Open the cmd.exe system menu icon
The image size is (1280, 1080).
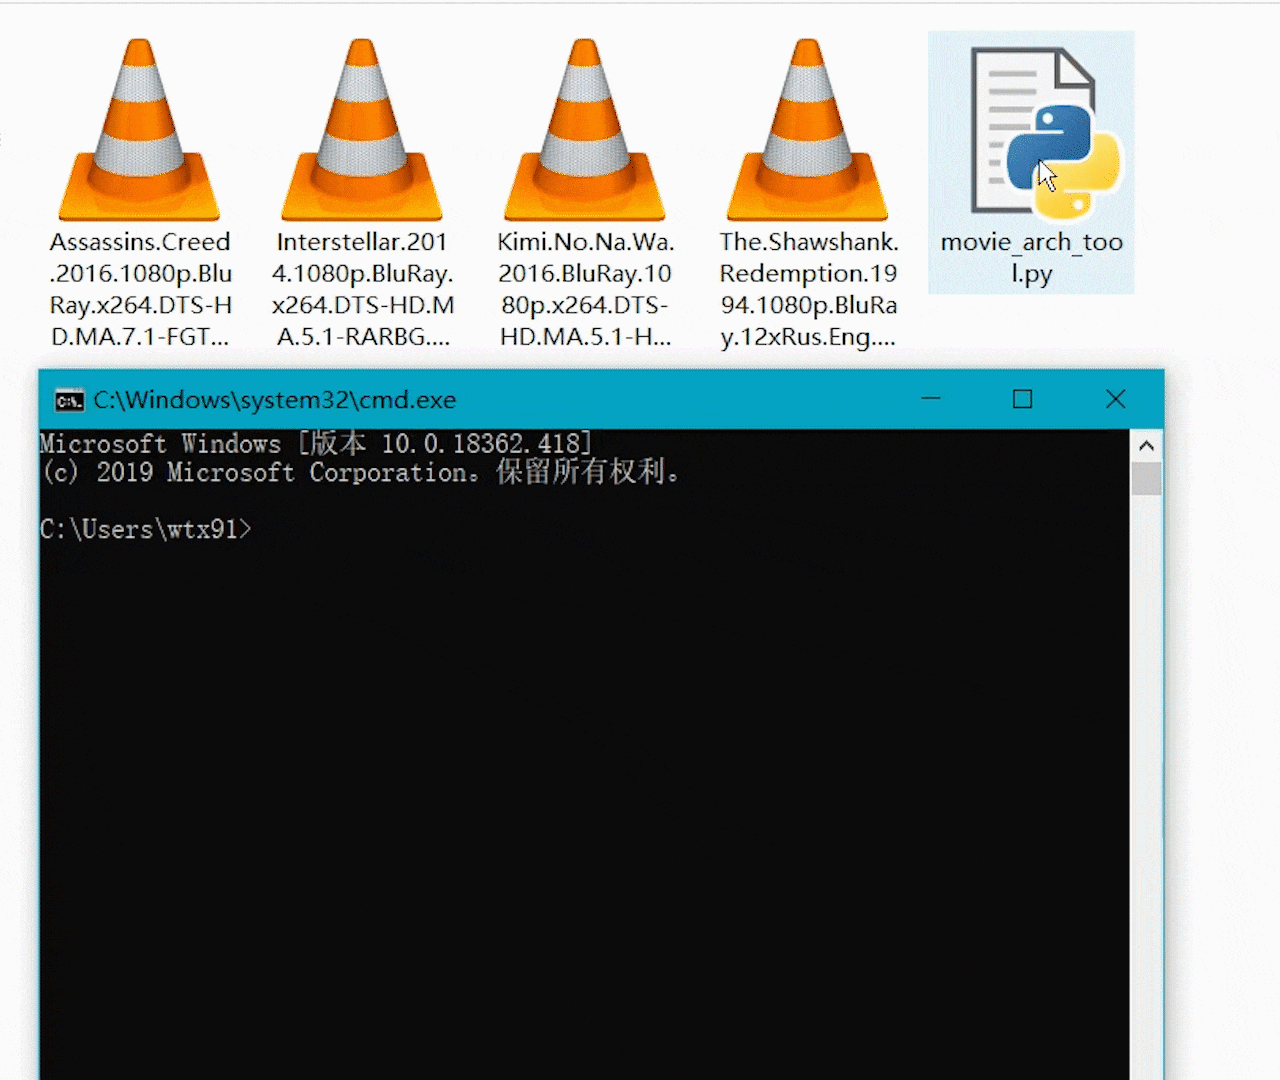pos(69,401)
